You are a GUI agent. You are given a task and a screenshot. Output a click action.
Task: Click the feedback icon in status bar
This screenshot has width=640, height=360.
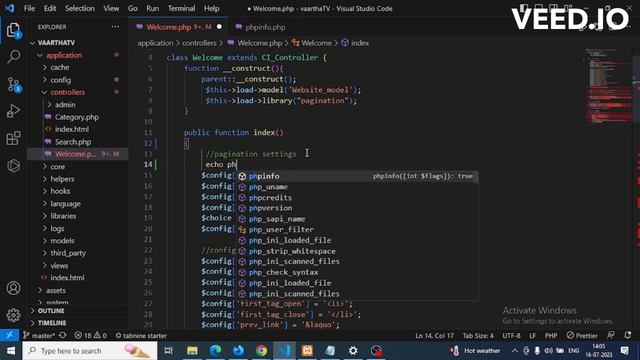click(611, 335)
